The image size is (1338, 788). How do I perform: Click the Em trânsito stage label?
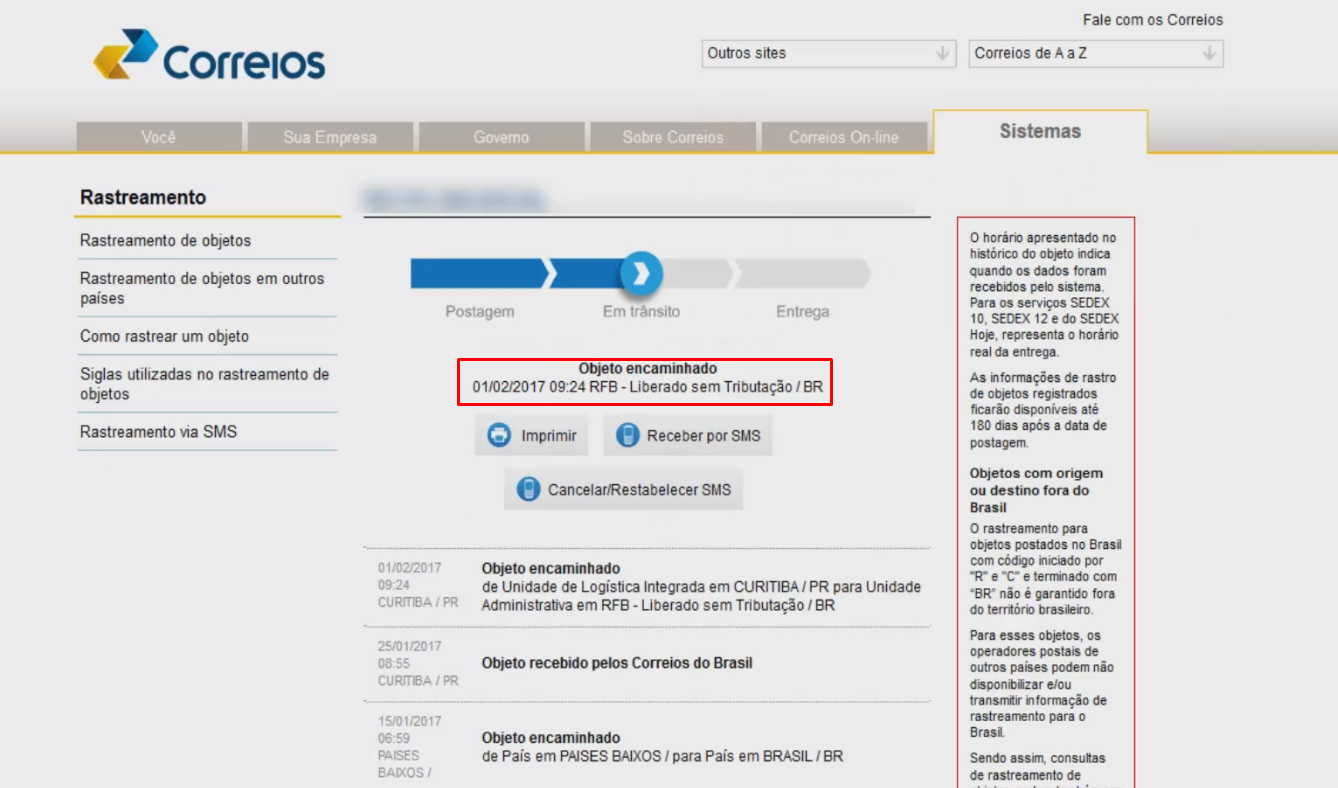(x=641, y=312)
